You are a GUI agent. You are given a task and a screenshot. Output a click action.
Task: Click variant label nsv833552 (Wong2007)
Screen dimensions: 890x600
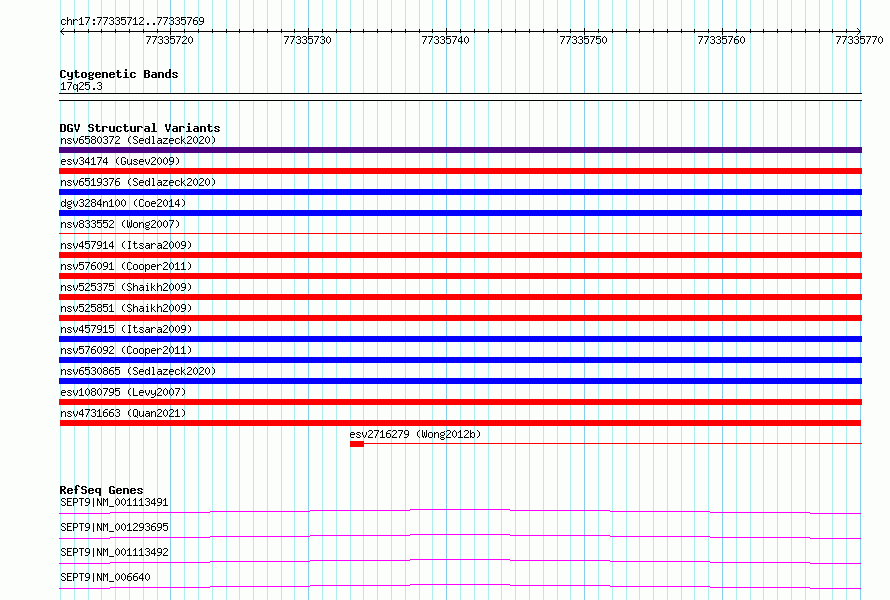pos(120,224)
